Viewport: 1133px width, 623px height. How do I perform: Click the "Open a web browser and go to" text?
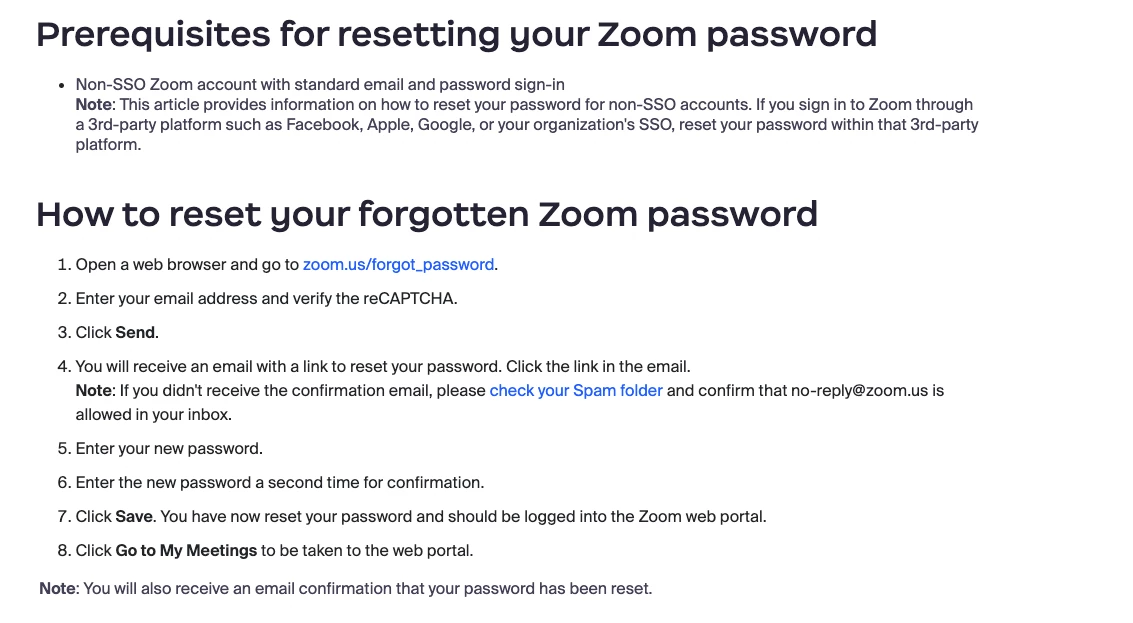click(187, 265)
